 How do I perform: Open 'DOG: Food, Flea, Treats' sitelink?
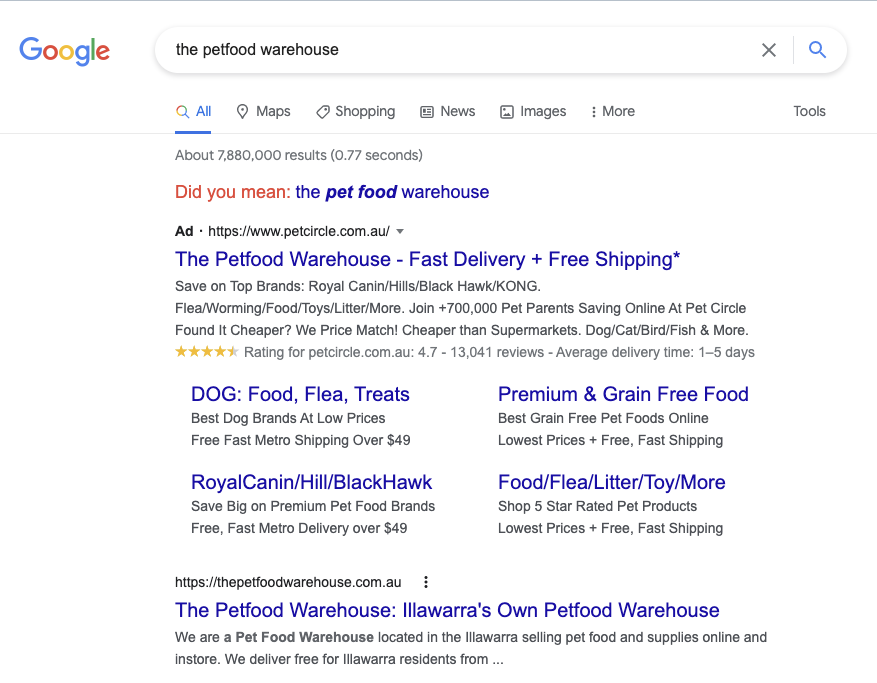pyautogui.click(x=300, y=394)
